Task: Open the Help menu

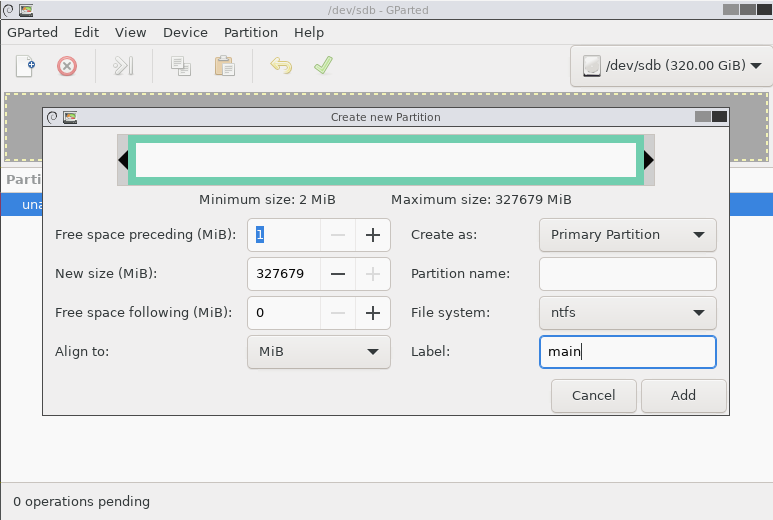Action: [x=309, y=33]
